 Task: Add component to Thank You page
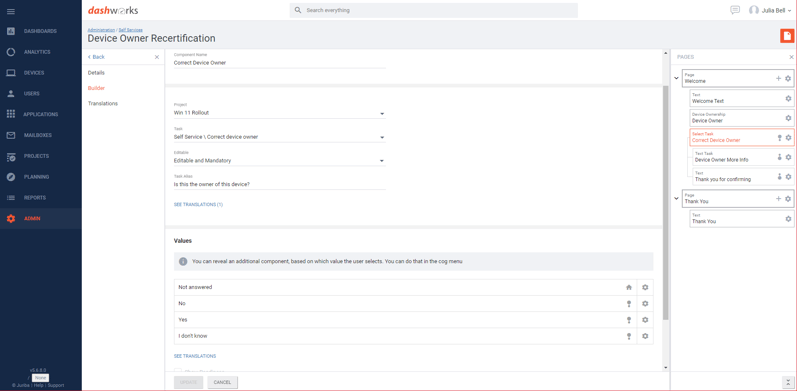tap(778, 199)
